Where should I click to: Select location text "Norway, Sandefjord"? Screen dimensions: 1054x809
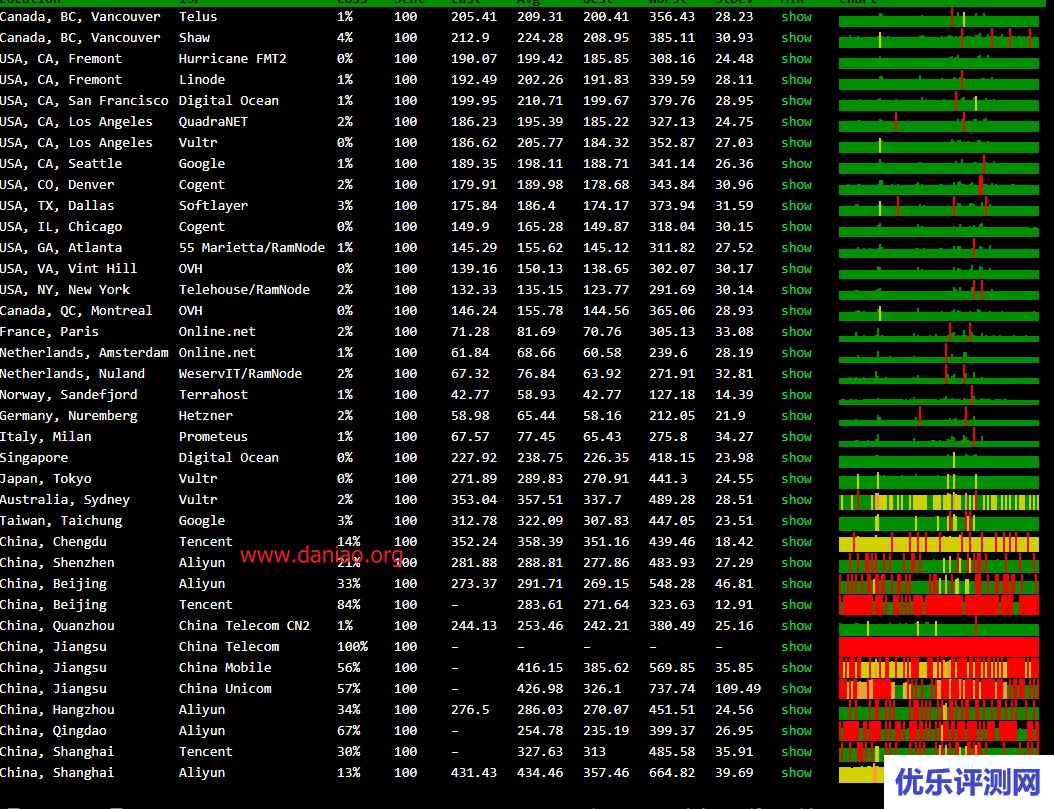[69, 394]
